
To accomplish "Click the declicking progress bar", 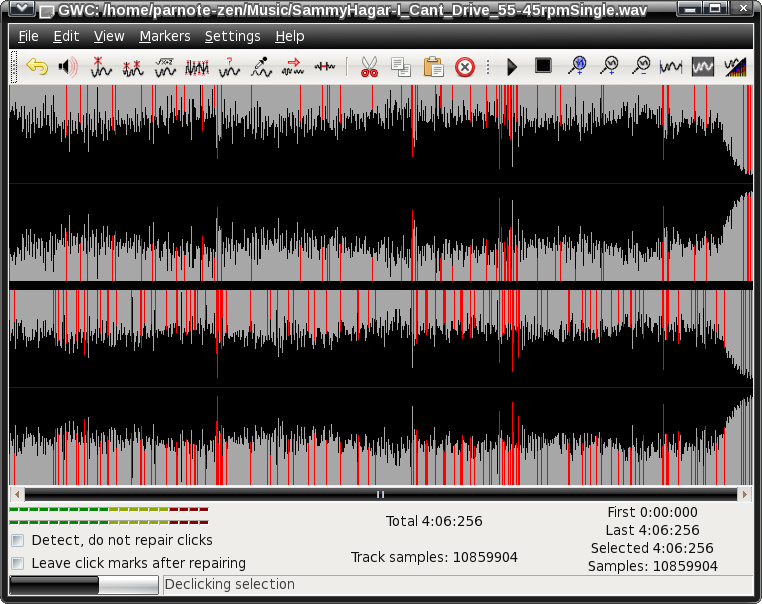I will 84,585.
